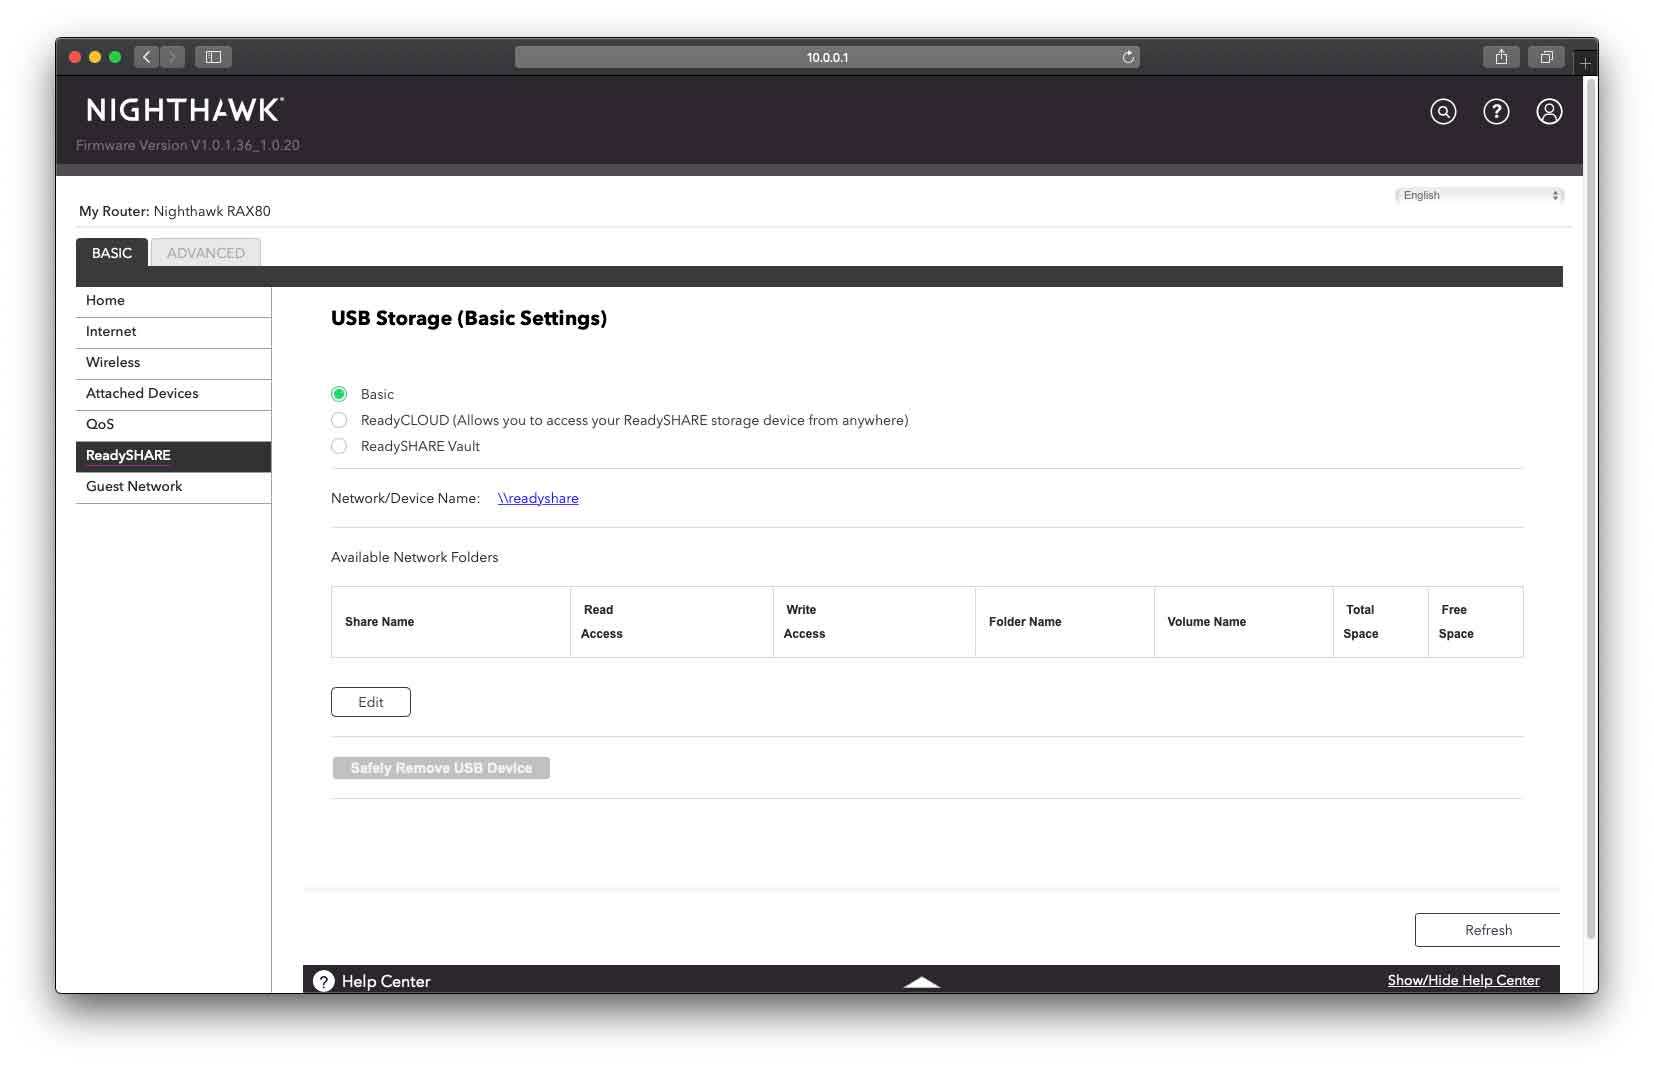The width and height of the screenshot is (1654, 1067).
Task: Click the Help Center label text
Action: (386, 981)
